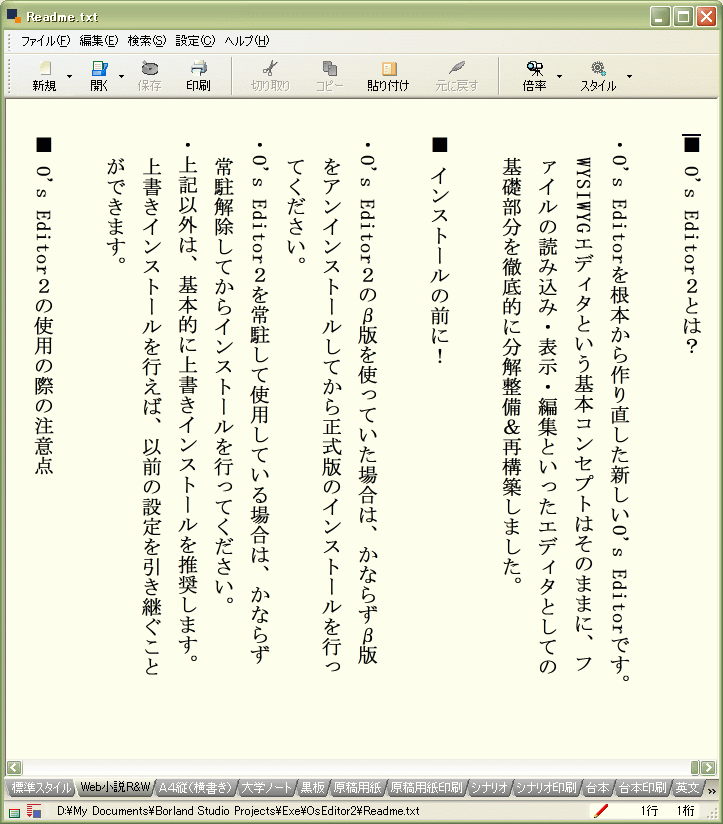Image resolution: width=723 pixels, height=824 pixels.
Task: Click the 1行 line indicator
Action: [649, 811]
